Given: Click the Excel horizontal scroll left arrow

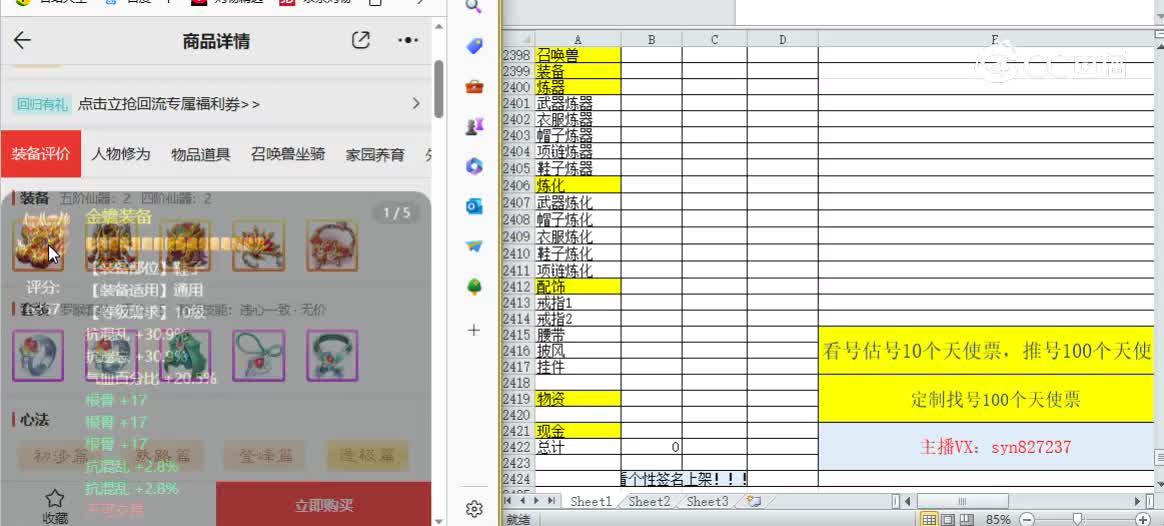Looking at the screenshot, I should [x=909, y=502].
